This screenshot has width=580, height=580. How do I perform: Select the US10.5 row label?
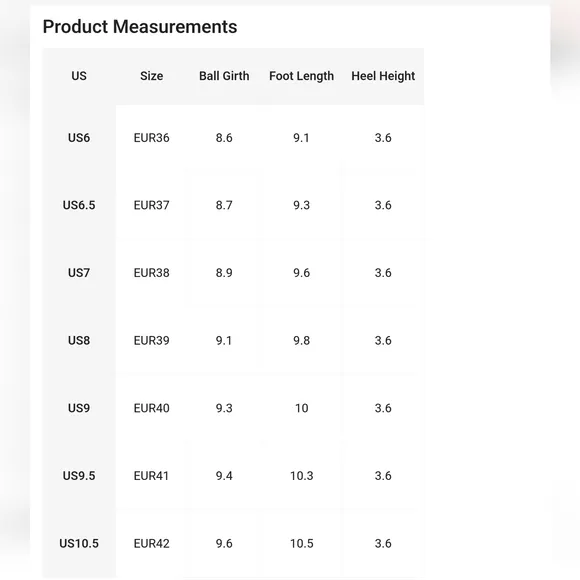click(x=79, y=543)
